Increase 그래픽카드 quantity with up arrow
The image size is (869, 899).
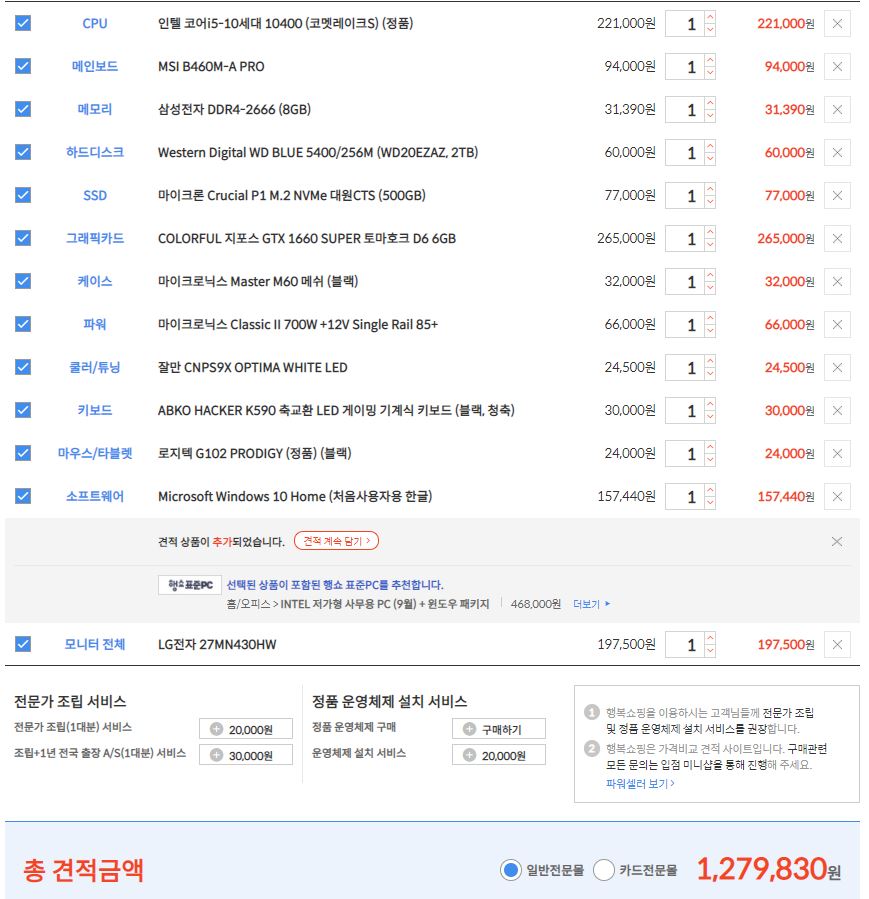coord(710,233)
